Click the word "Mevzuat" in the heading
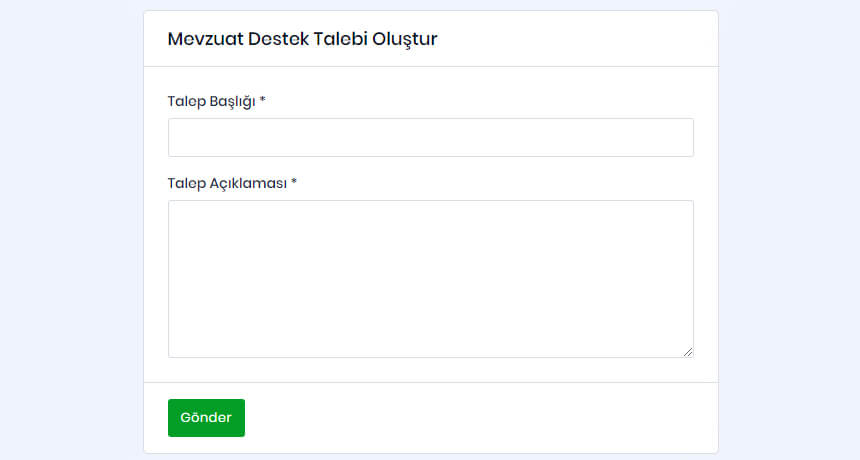Viewport: 860px width, 460px height. [201, 39]
